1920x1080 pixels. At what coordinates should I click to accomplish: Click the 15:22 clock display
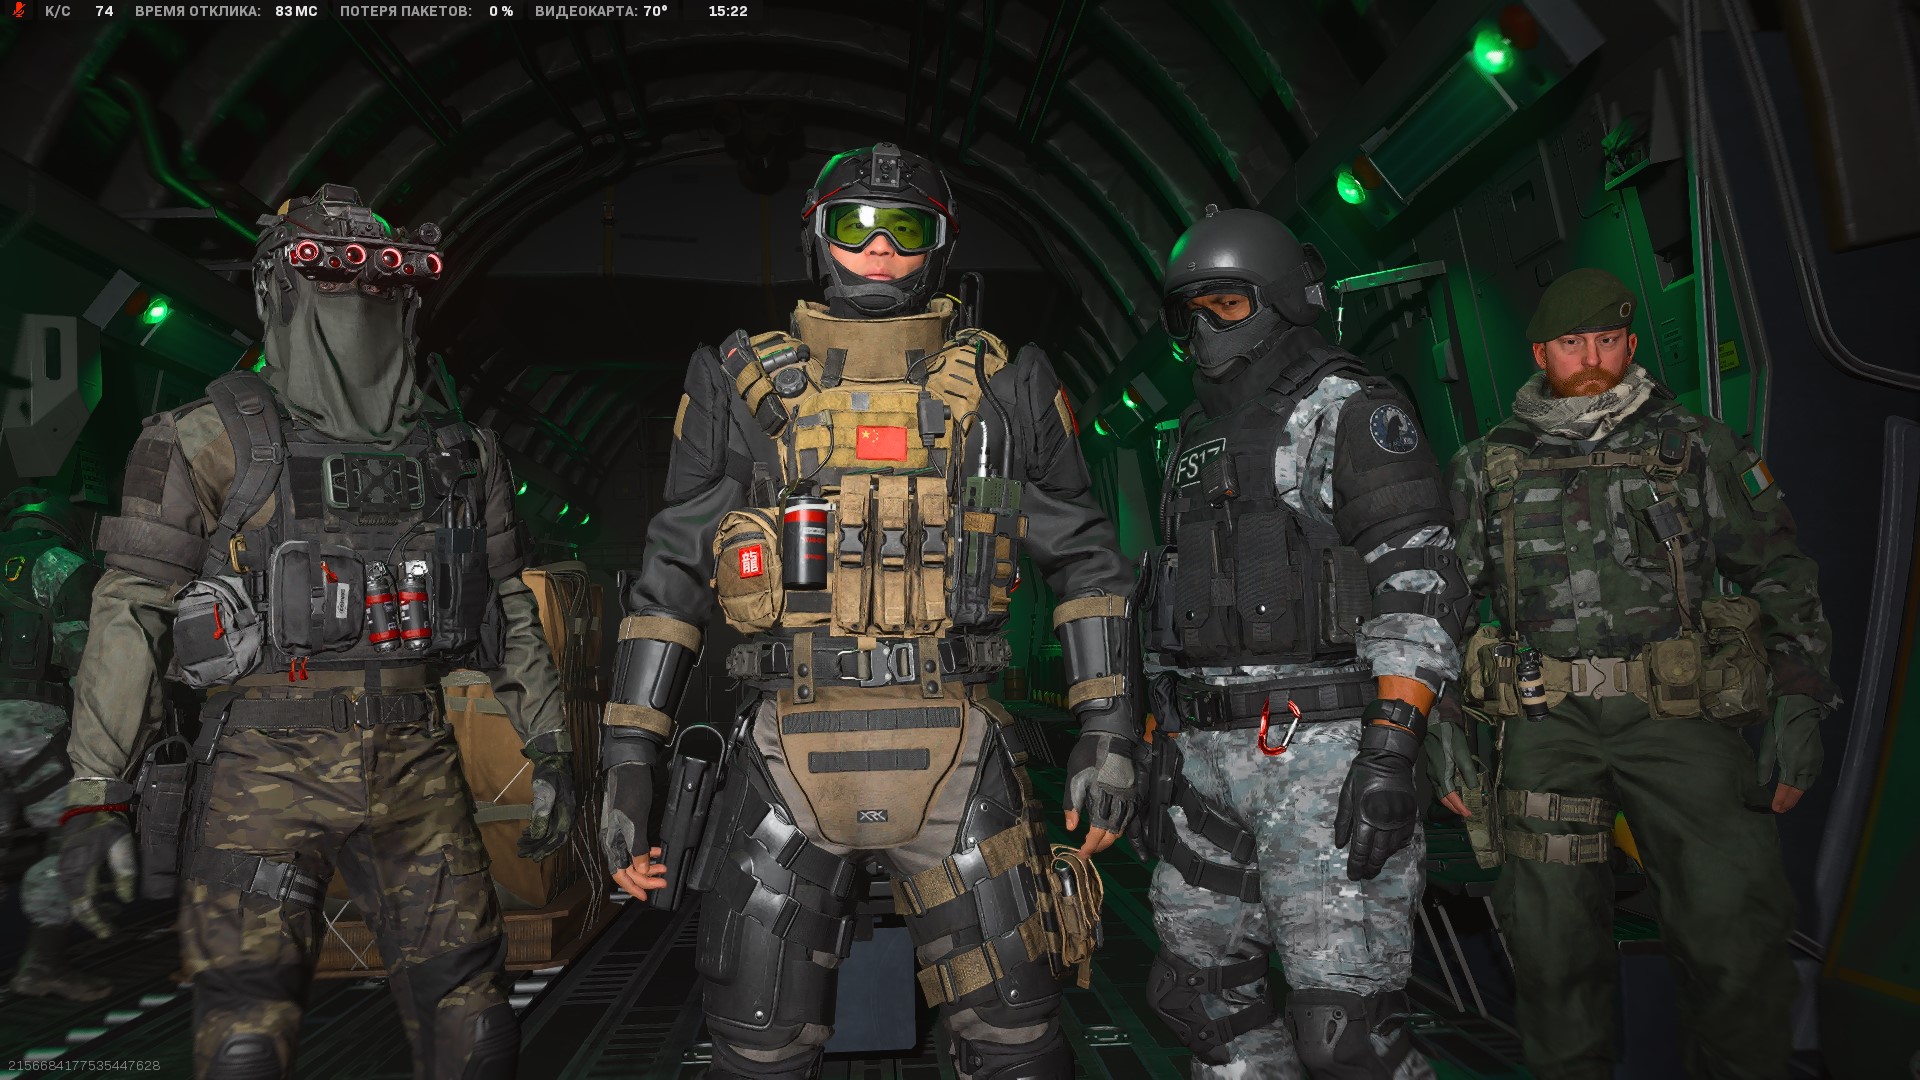pyautogui.click(x=727, y=11)
